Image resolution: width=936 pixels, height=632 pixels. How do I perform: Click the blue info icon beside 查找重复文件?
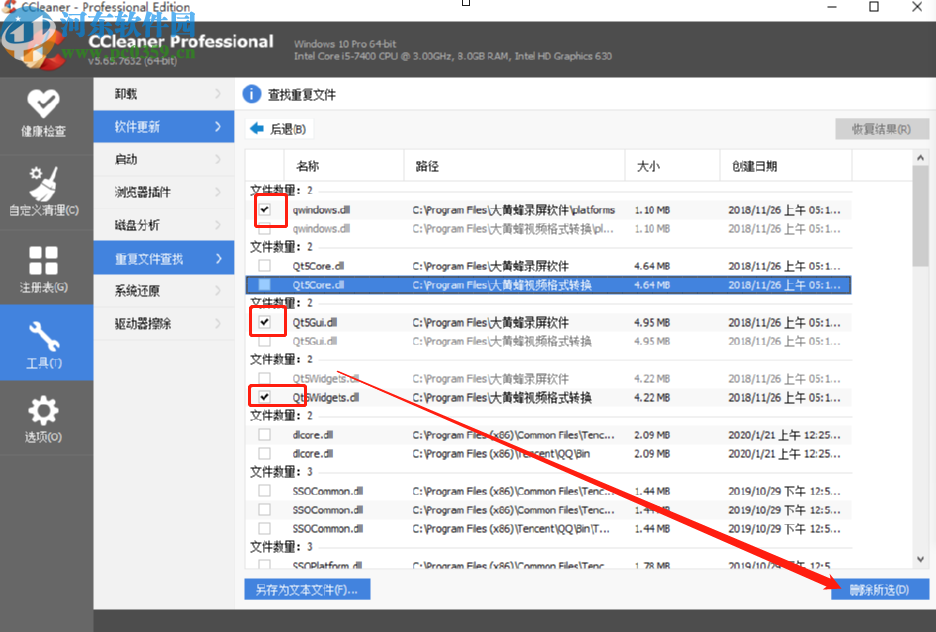point(251,94)
